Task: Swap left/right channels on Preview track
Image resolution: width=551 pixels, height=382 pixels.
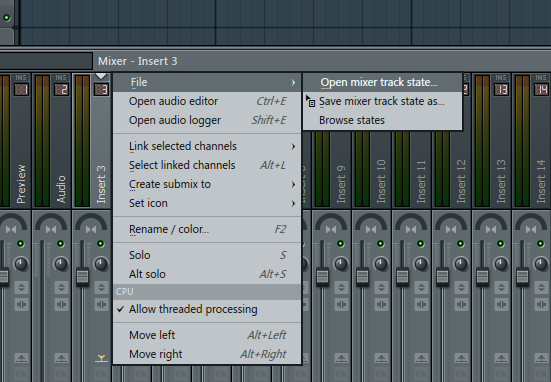Action: point(21,304)
